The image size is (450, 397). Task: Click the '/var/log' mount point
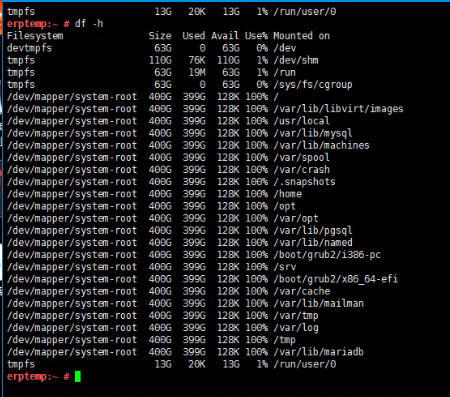click(x=296, y=328)
